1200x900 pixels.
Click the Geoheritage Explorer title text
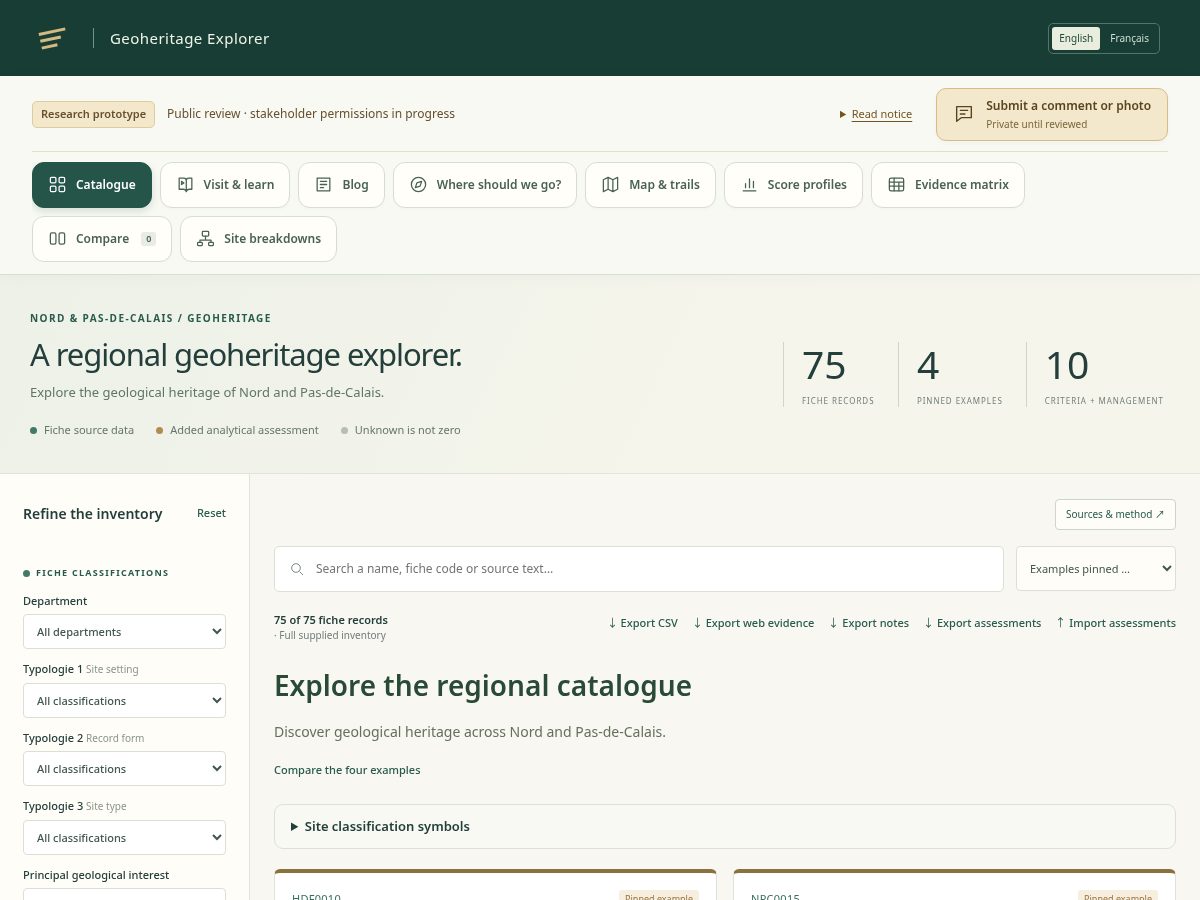pyautogui.click(x=189, y=39)
